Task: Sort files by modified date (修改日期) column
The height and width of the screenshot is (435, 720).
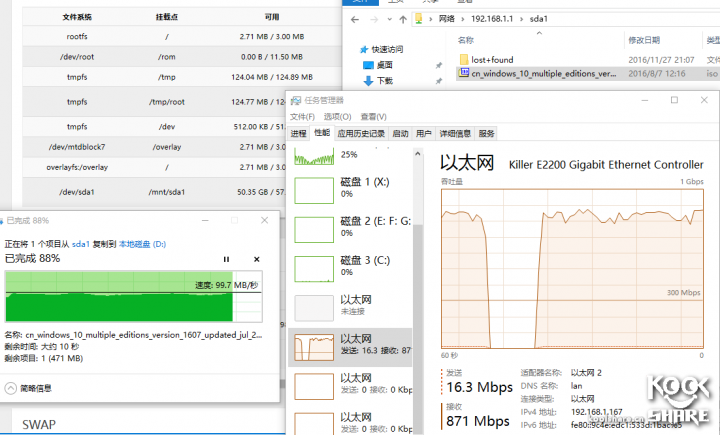Action: click(644, 40)
